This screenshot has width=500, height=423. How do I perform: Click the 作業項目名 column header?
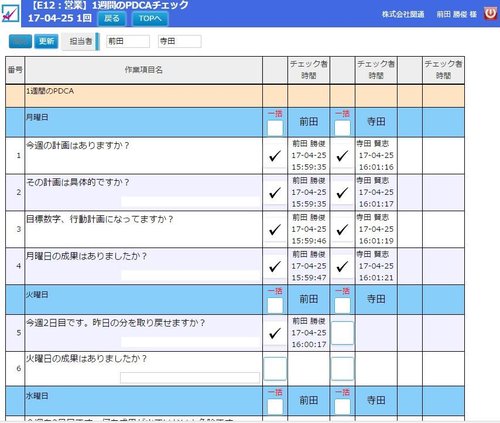click(x=144, y=70)
